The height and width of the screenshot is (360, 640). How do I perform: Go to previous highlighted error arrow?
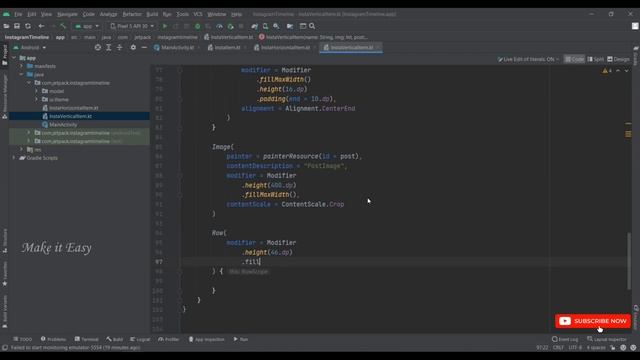point(618,71)
